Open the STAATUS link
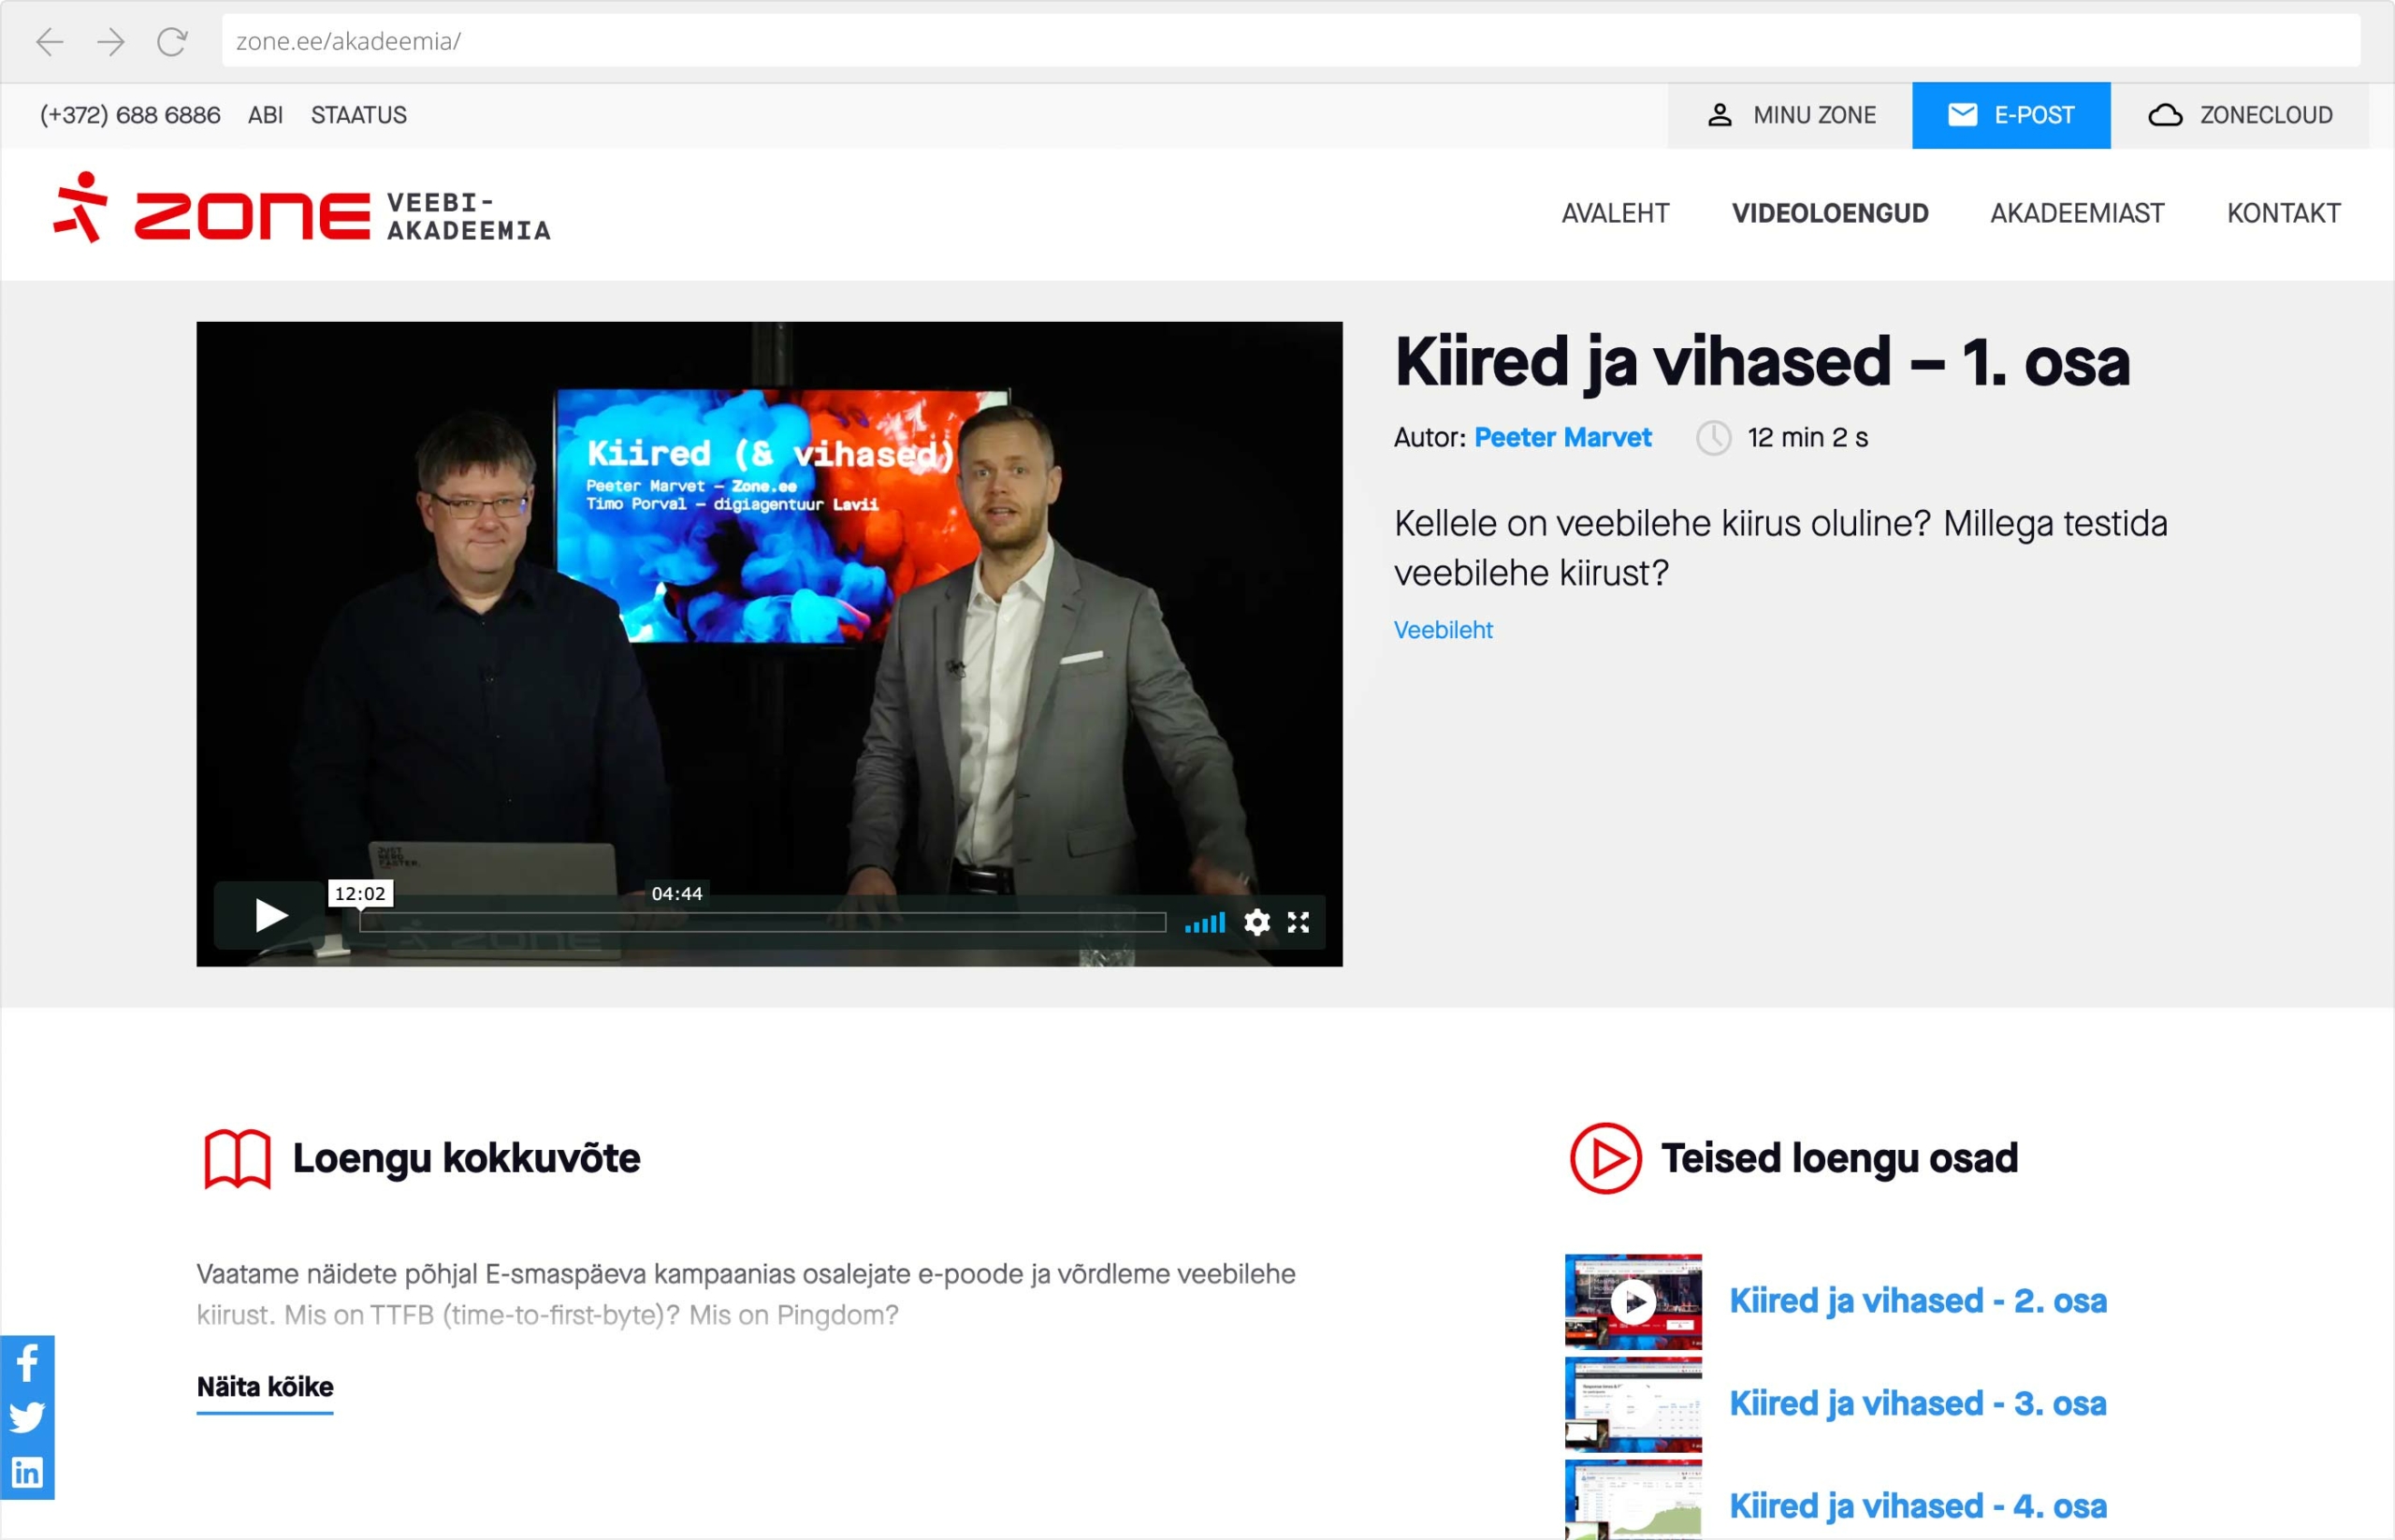2395x1540 pixels. point(358,115)
